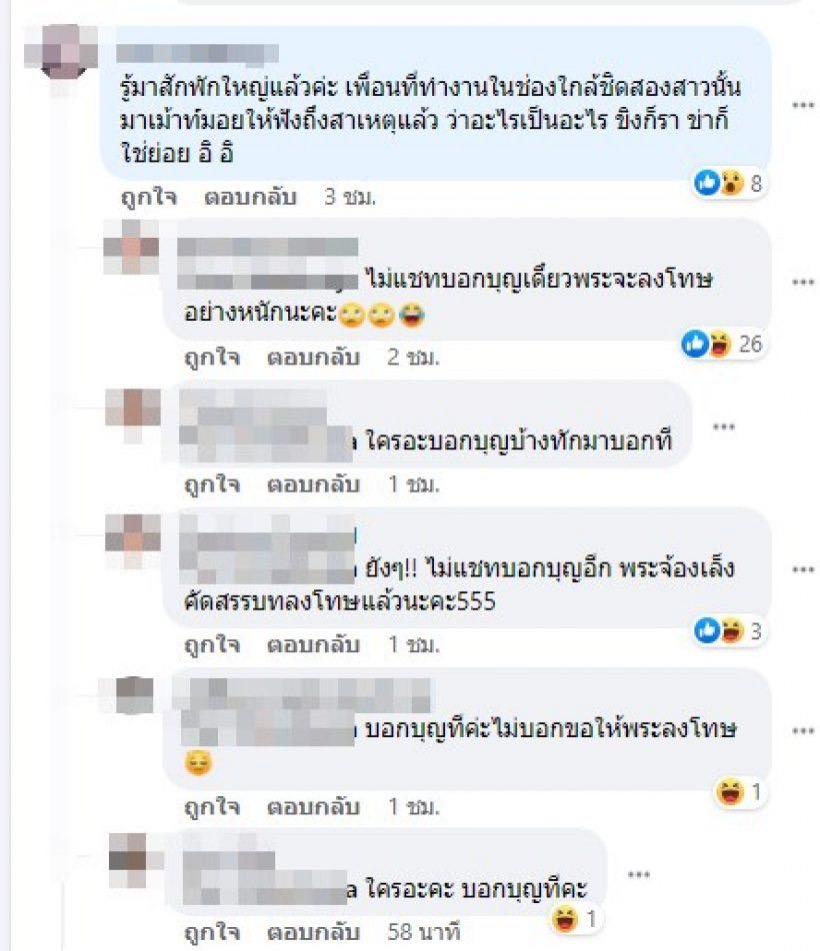
Task: Open options dots for the 26-reaction reply
Action: click(x=802, y=282)
